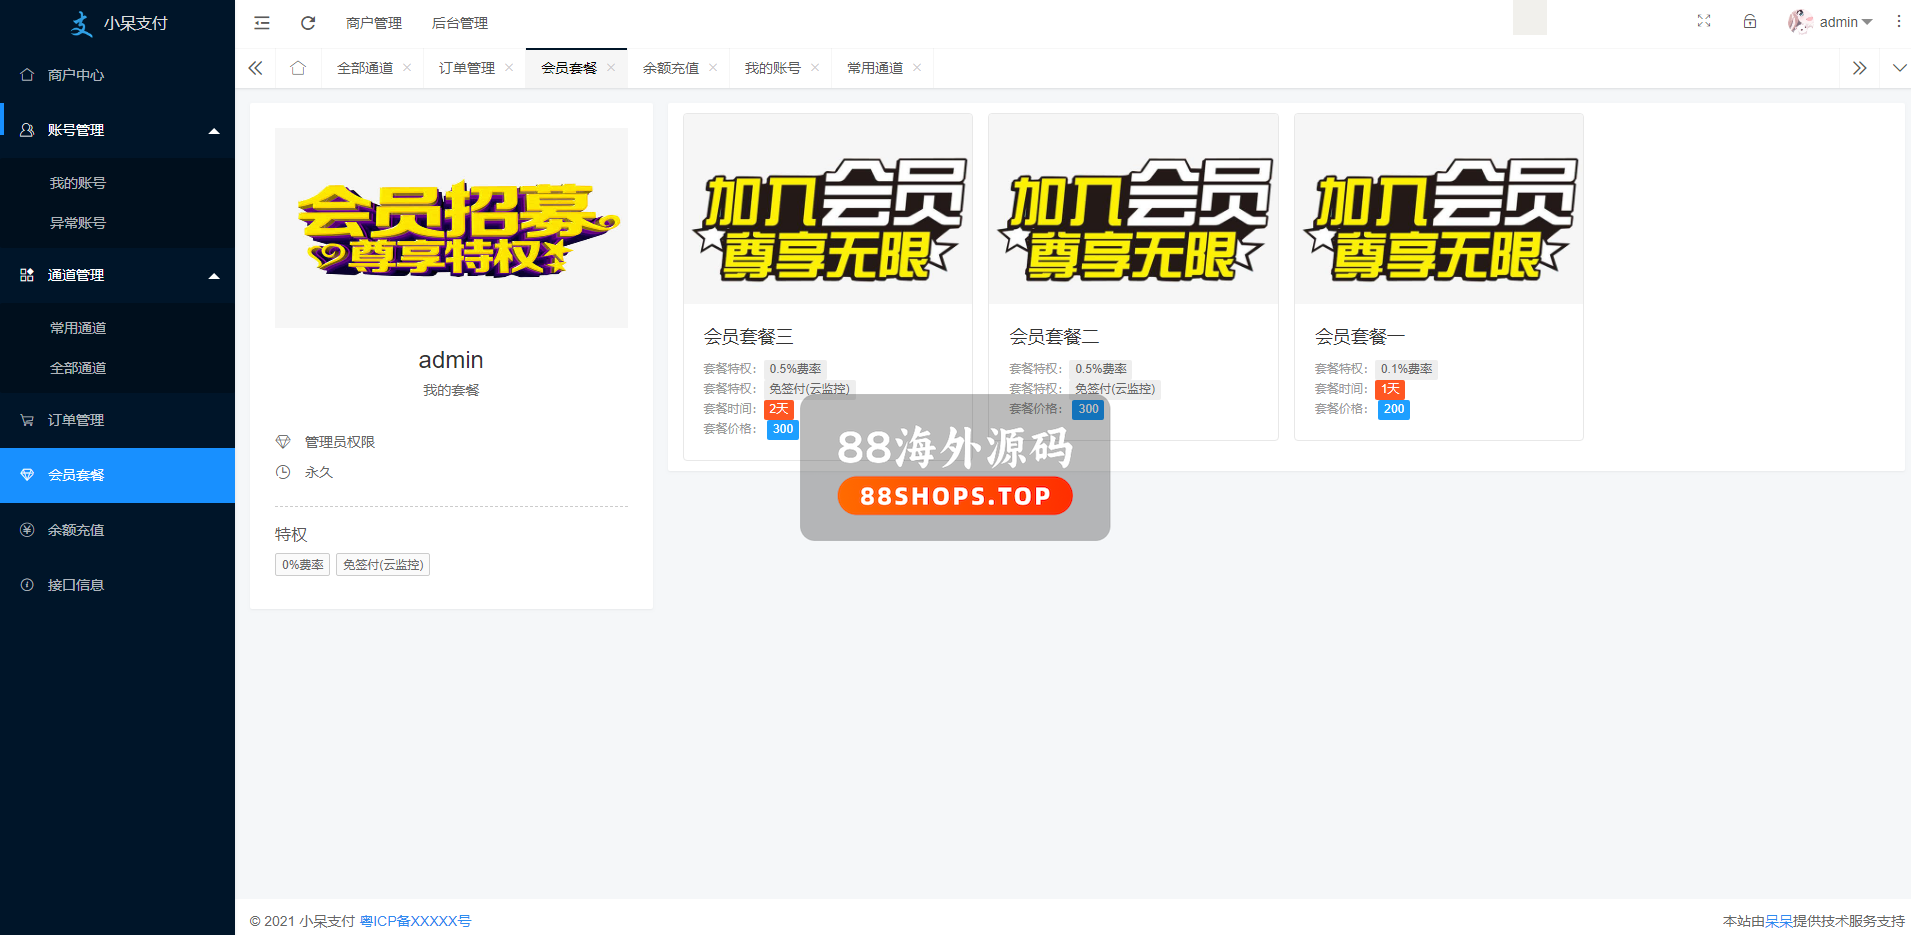Open the tab options dropdown chevron
Screen dimensions: 1911x935
click(x=1899, y=68)
